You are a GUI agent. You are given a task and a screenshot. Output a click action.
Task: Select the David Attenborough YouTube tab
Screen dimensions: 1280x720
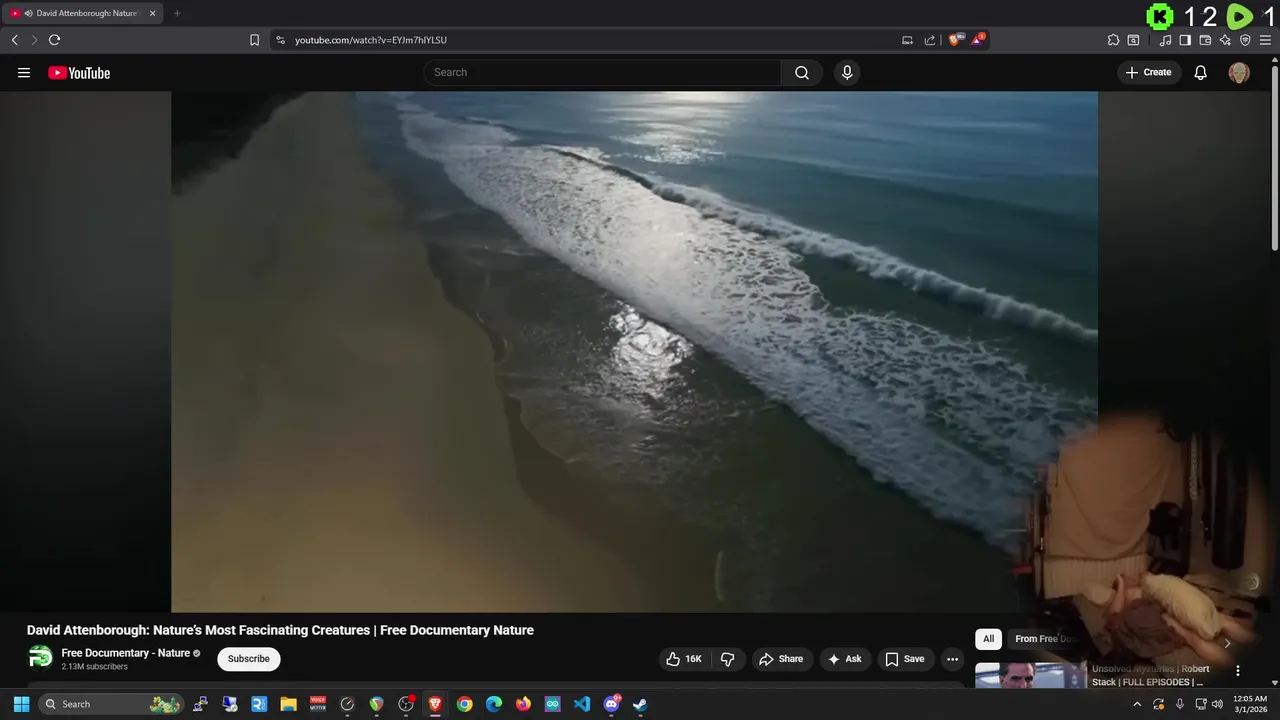[83, 13]
